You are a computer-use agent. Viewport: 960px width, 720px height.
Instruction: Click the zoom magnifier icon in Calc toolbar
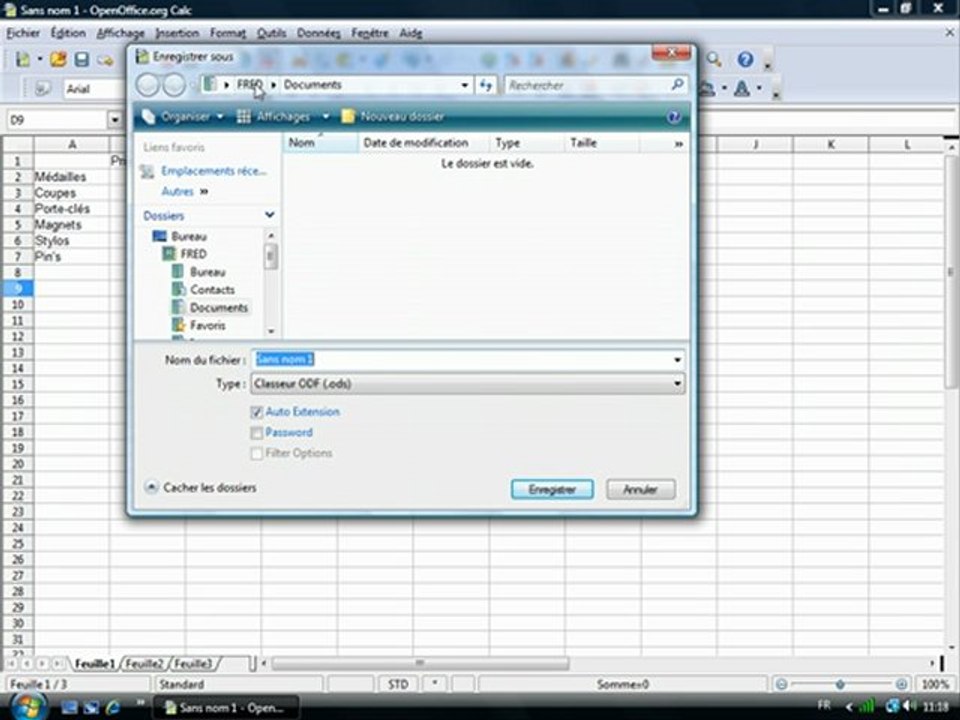click(x=714, y=59)
